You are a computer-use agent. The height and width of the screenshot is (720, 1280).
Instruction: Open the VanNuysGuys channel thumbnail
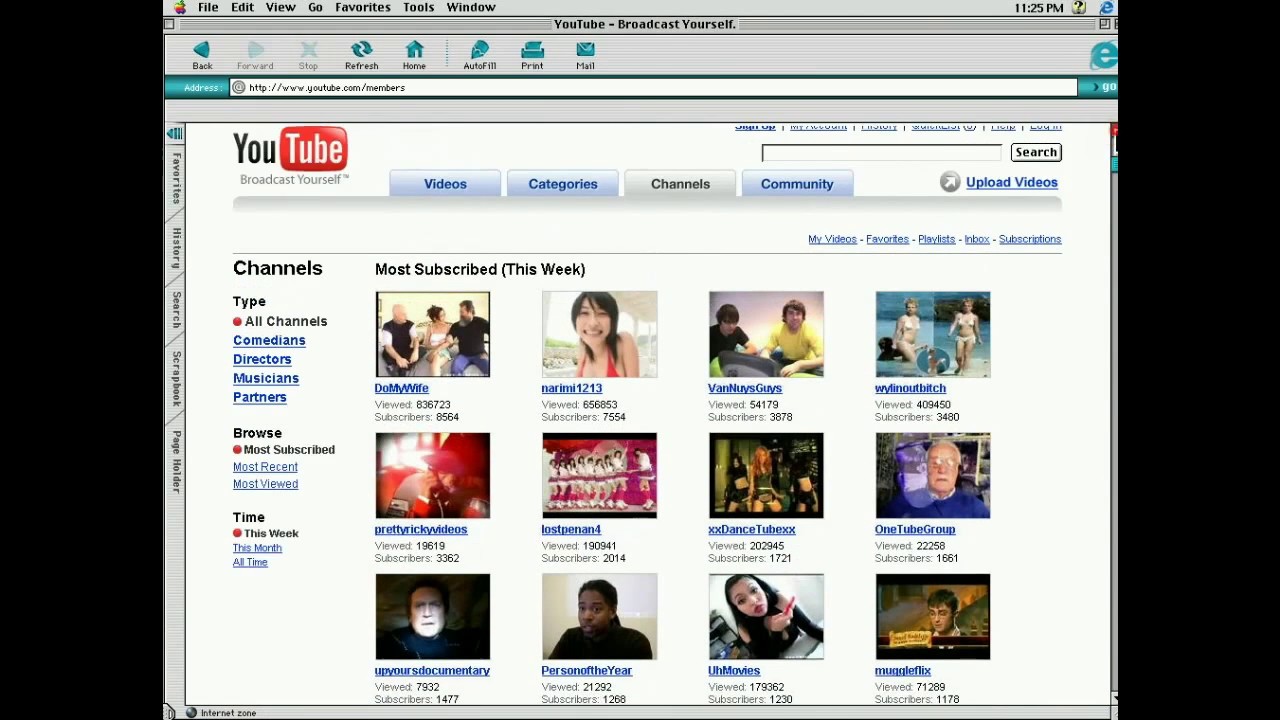click(766, 334)
